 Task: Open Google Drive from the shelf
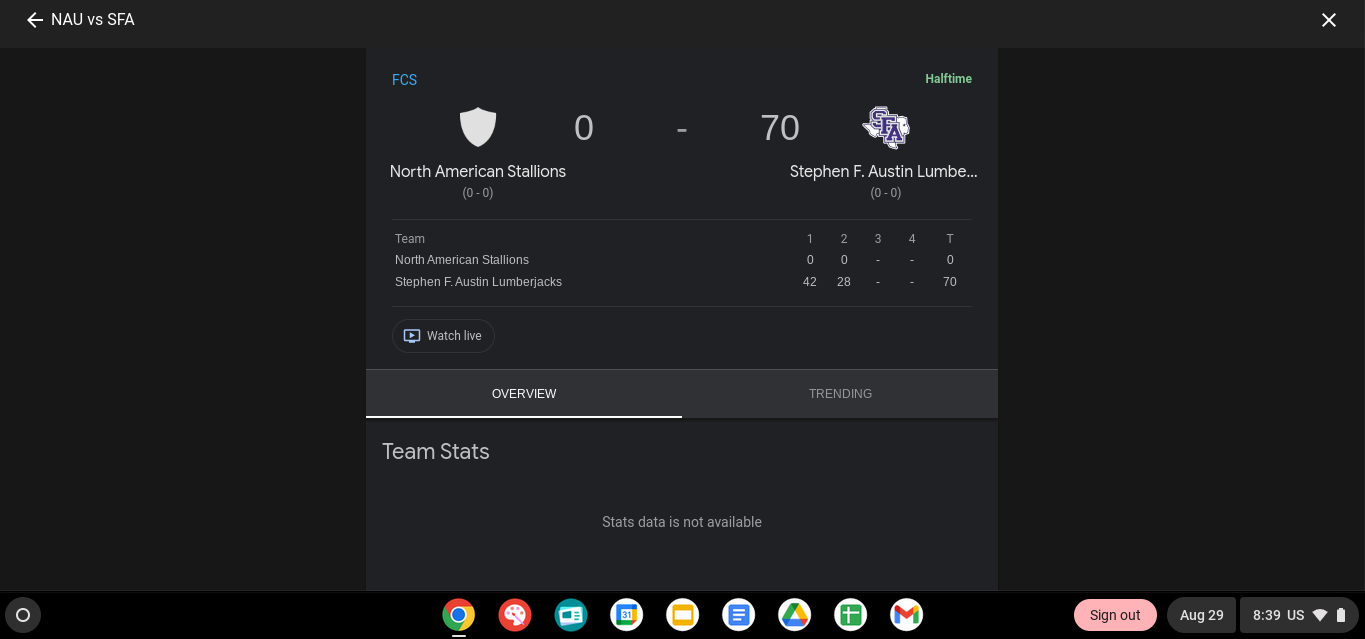[795, 615]
